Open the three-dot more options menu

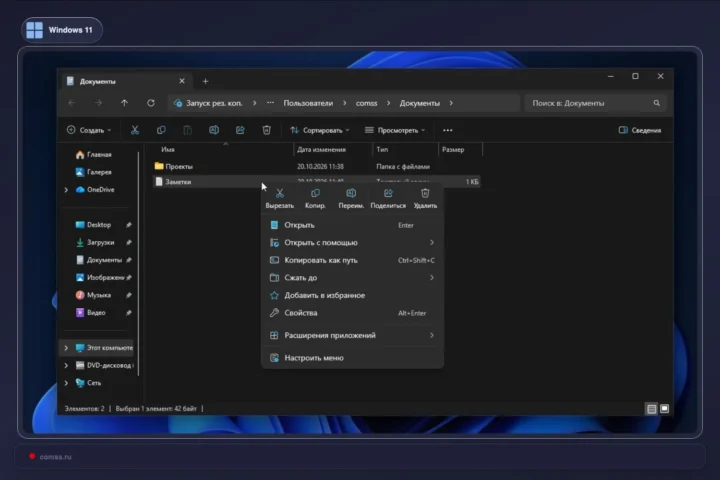[x=448, y=130]
